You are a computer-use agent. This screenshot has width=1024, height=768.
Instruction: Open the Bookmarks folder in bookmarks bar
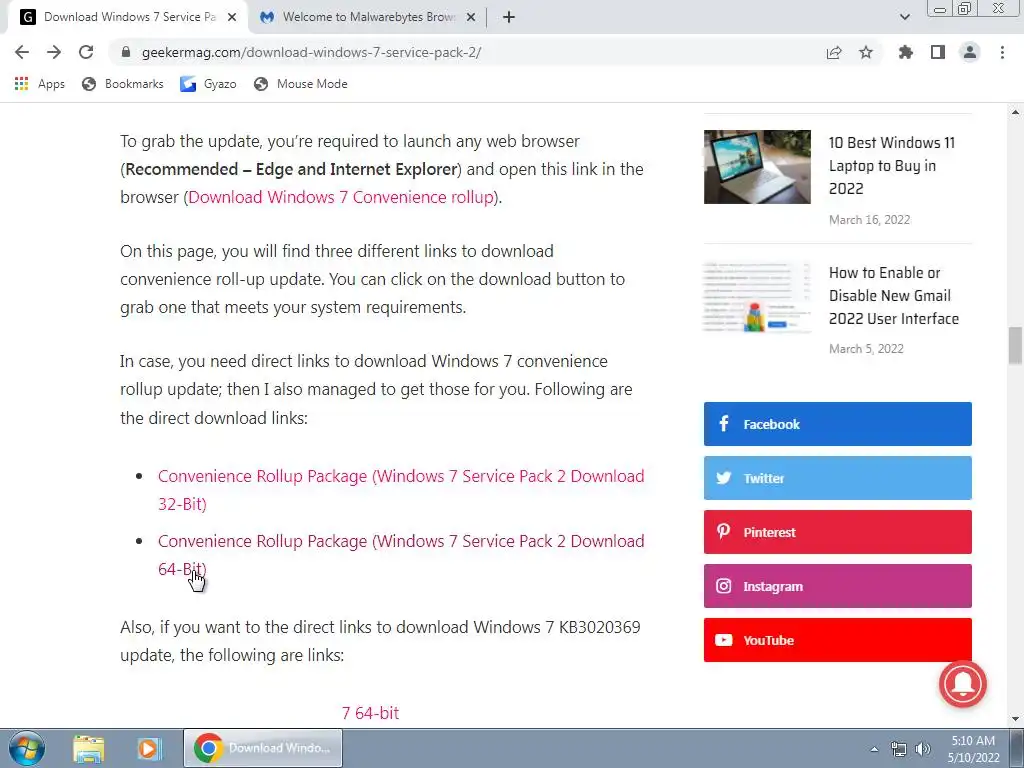[x=123, y=84]
